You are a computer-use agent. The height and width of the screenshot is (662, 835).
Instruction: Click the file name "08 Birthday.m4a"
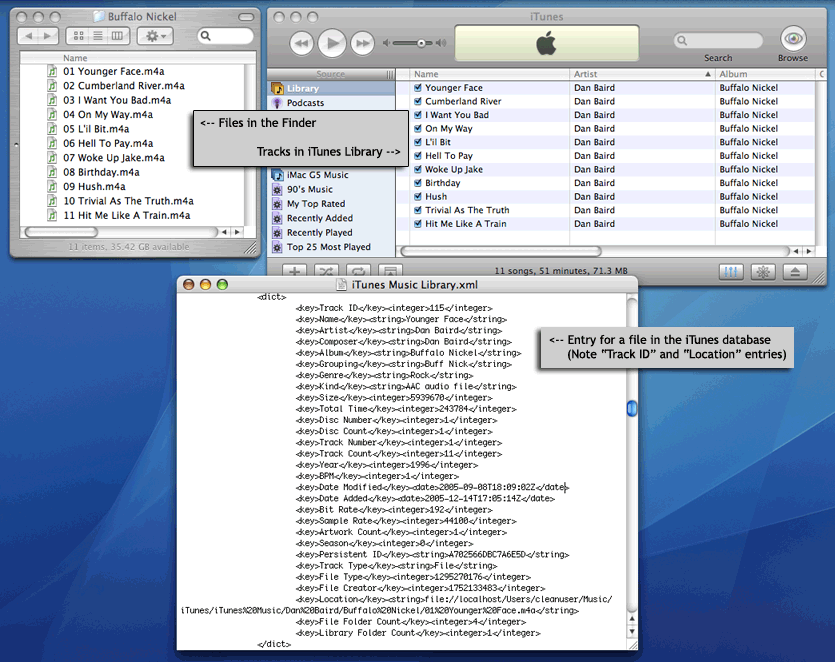pyautogui.click(x=101, y=172)
